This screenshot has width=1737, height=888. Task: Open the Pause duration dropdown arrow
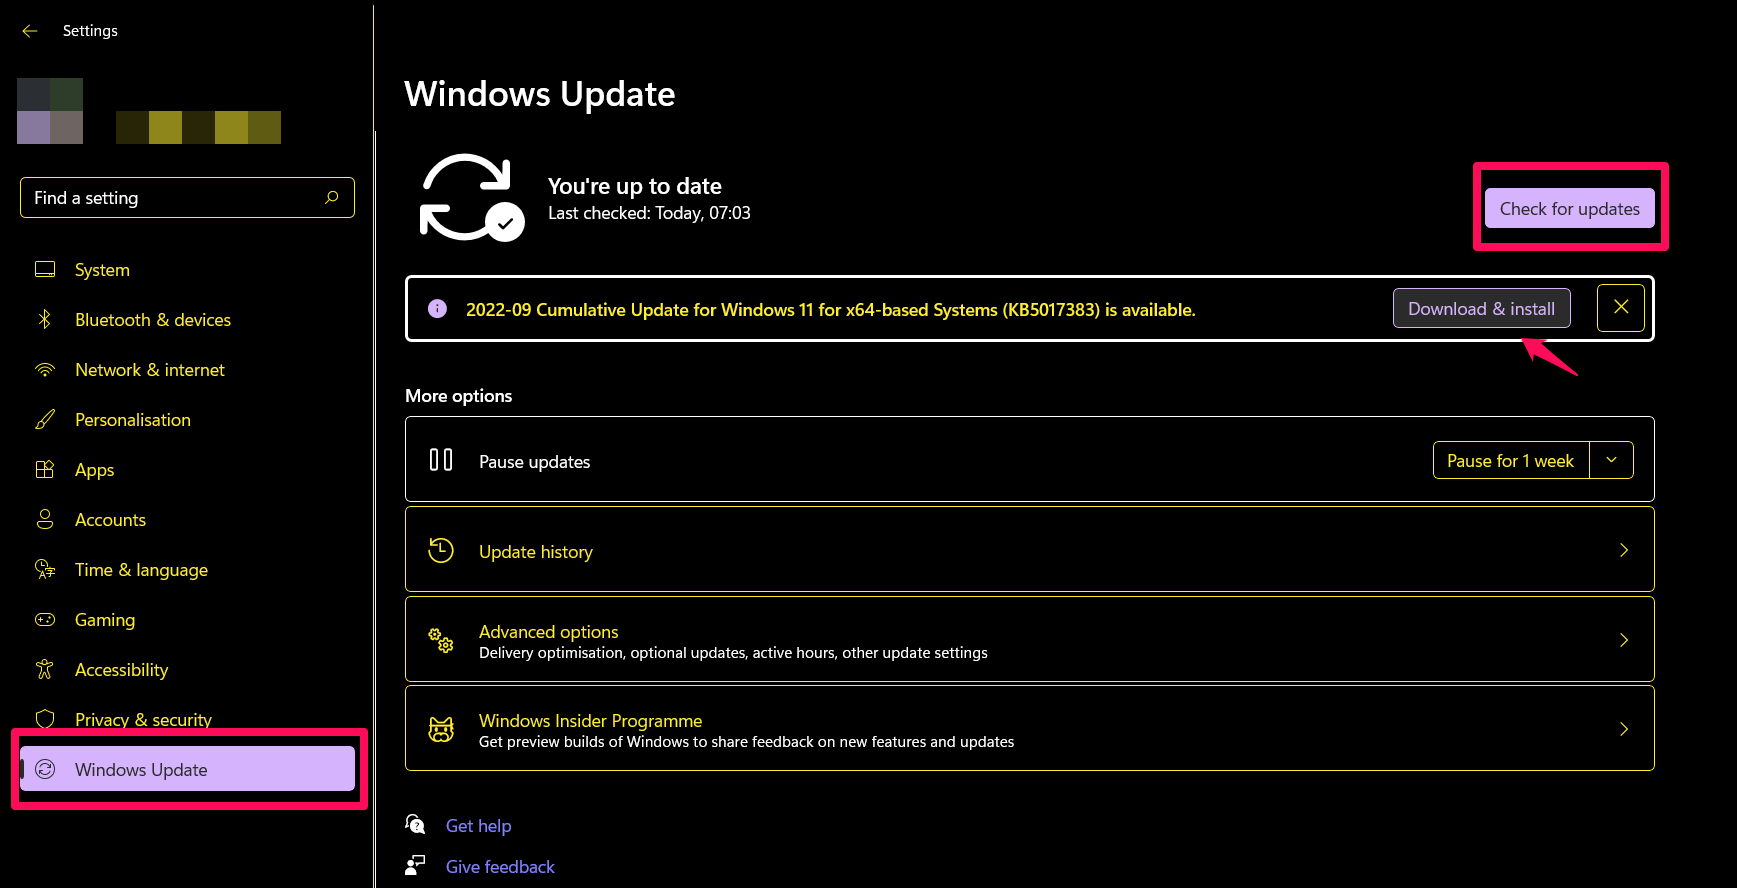click(1611, 460)
